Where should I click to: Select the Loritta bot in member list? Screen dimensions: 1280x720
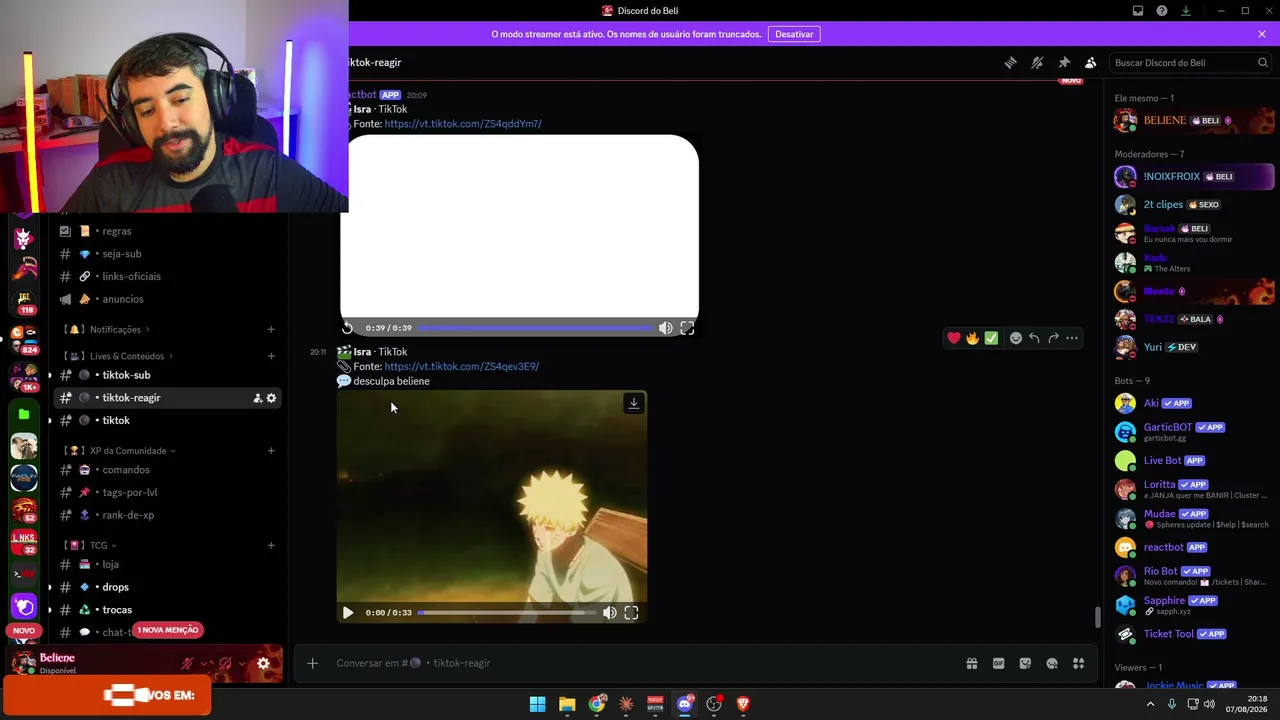coord(1194,489)
